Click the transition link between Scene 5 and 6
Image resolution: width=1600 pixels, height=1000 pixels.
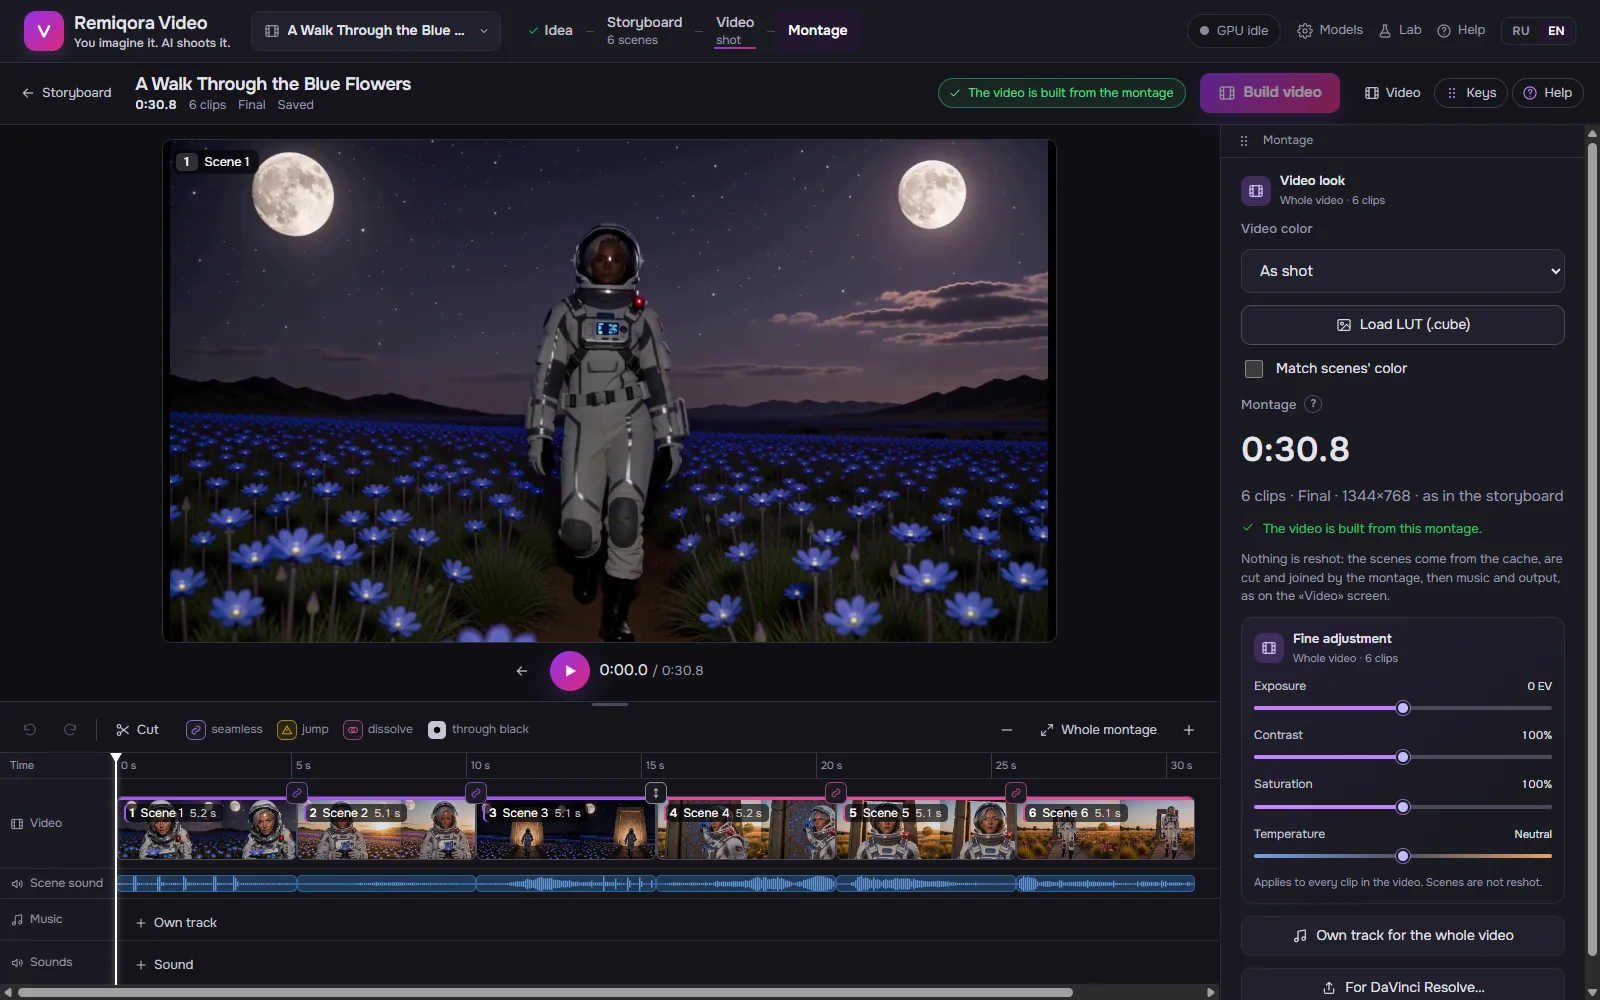click(x=1016, y=793)
